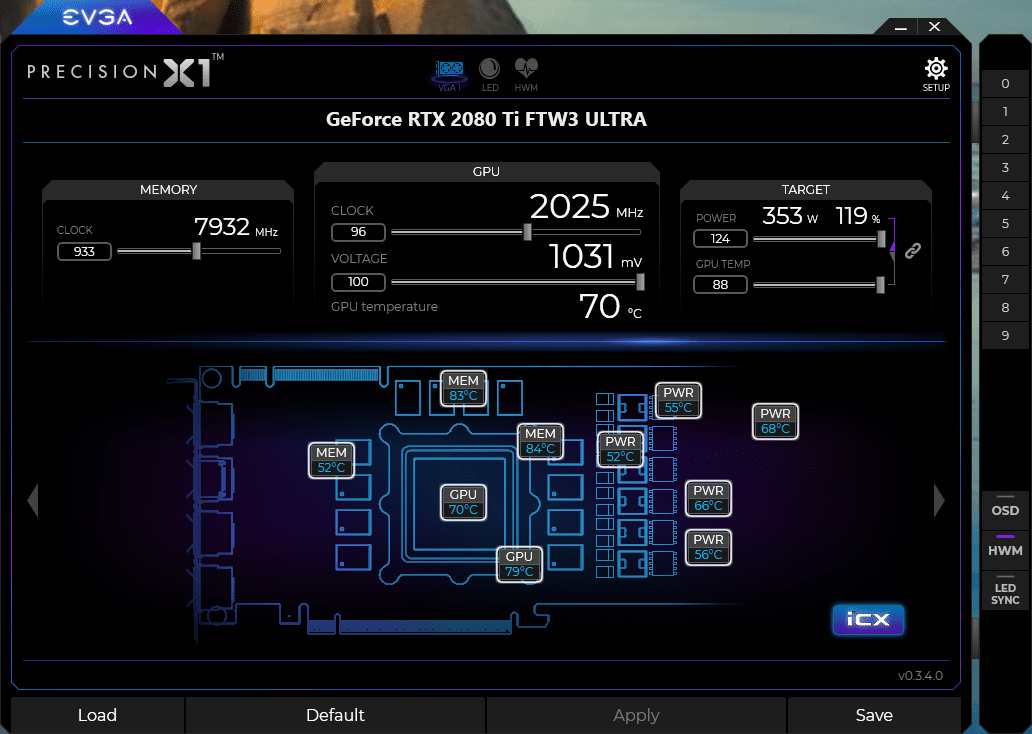Click the GPU temp target field 88
The height and width of the screenshot is (734, 1032).
click(720, 284)
